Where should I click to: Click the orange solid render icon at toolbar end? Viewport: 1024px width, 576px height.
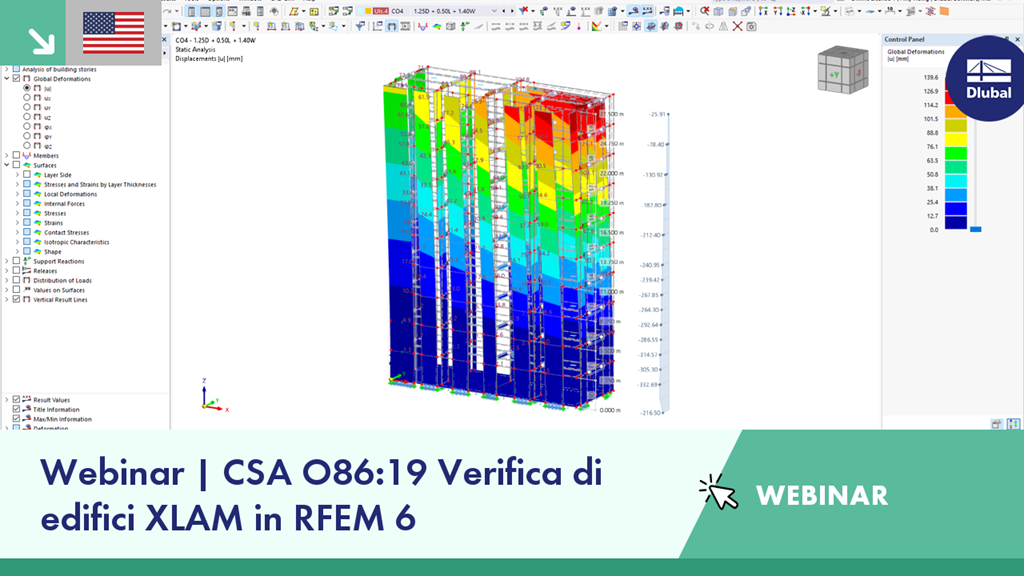tap(944, 11)
